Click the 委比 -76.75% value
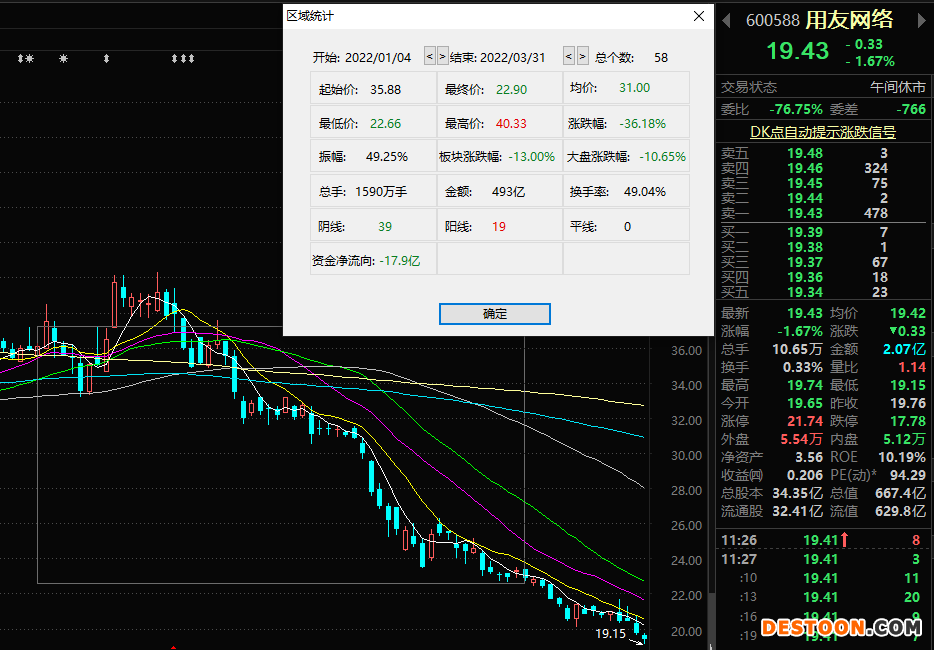The width and height of the screenshot is (934, 650). [x=795, y=110]
